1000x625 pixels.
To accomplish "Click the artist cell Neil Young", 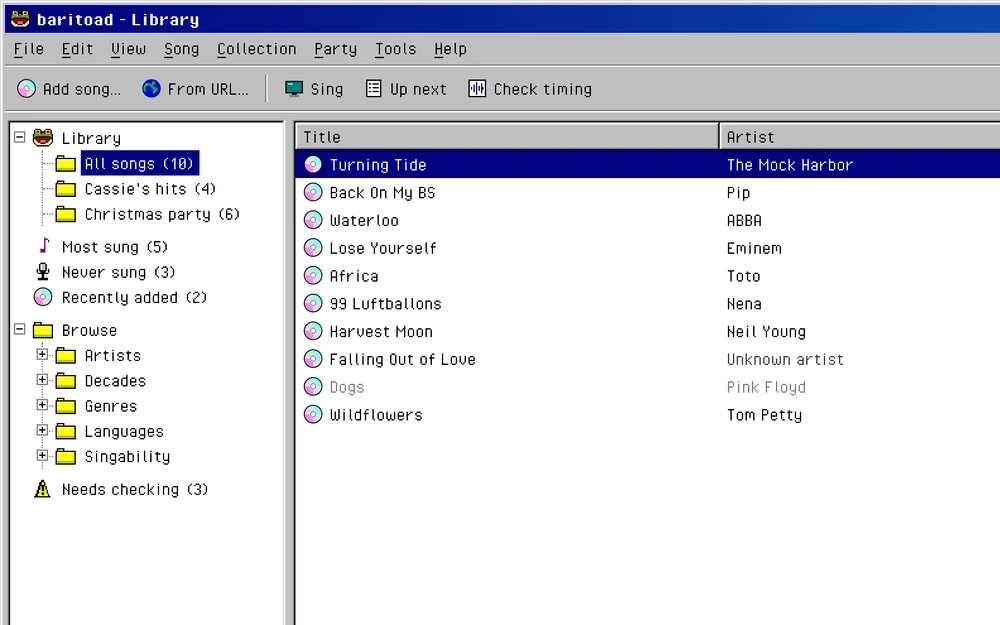I will click(x=766, y=332).
